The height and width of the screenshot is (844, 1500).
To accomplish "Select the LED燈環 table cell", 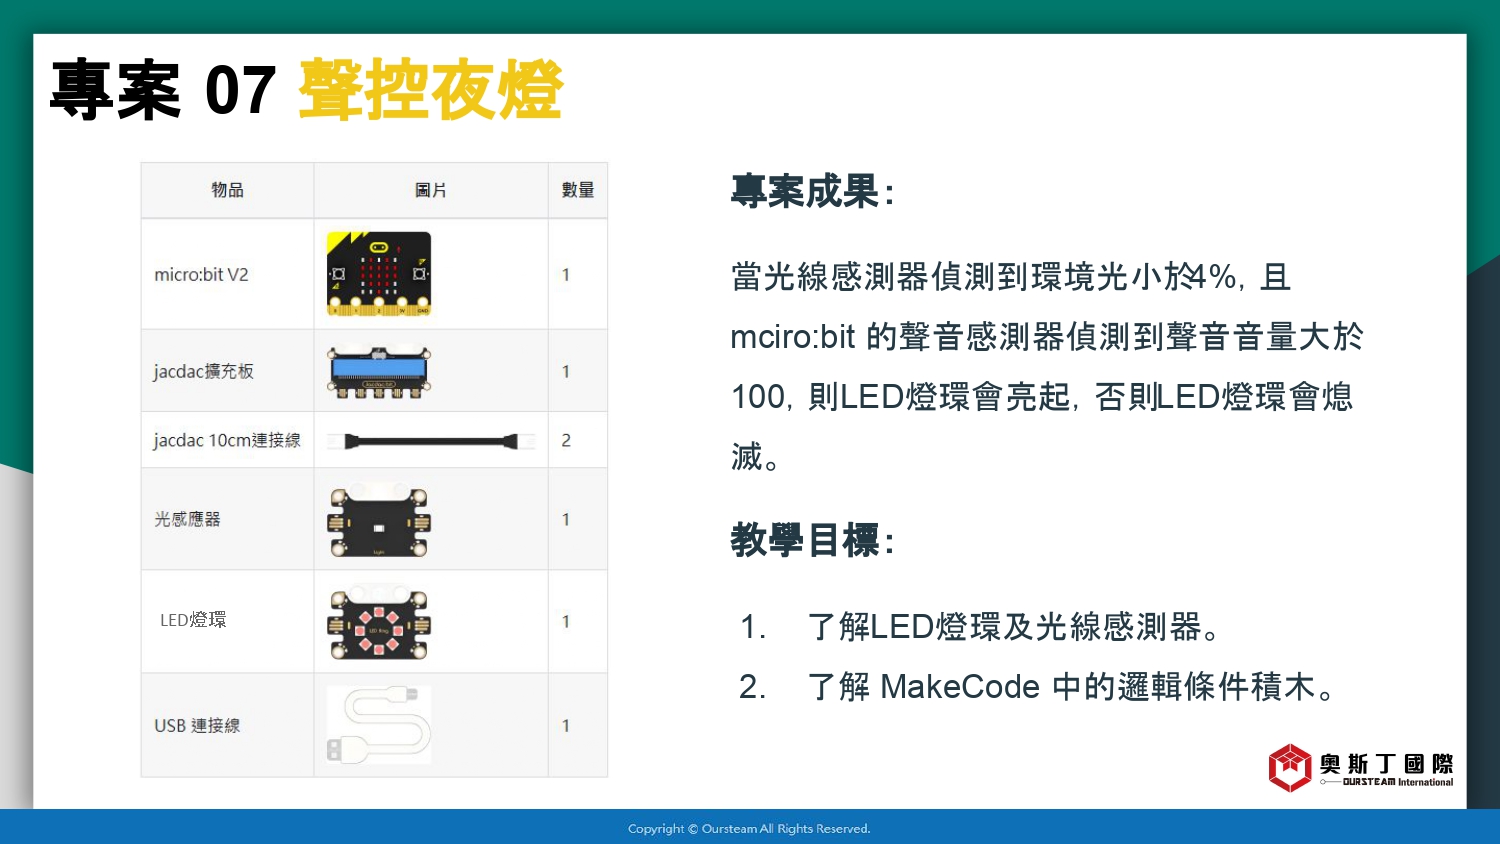I will point(227,621).
